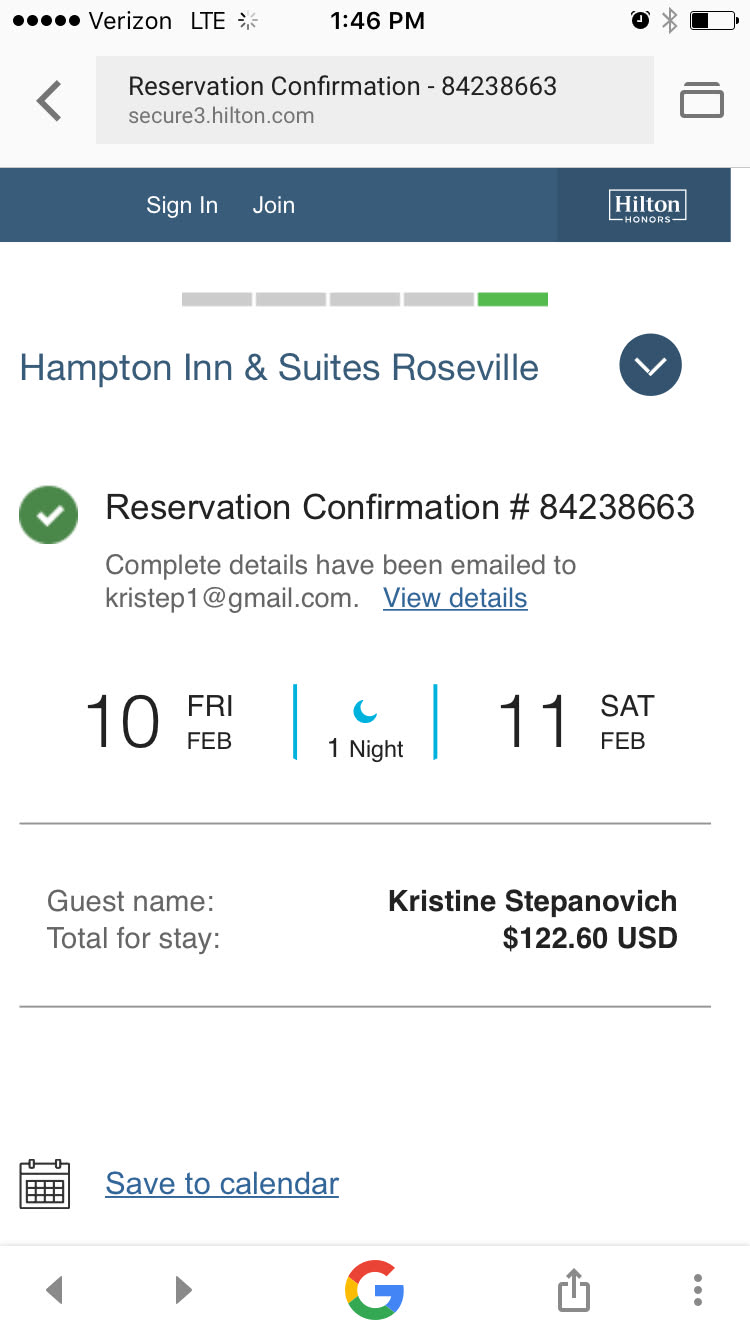Tap Sign In in header
The width and height of the screenshot is (750, 1334).
pos(181,206)
